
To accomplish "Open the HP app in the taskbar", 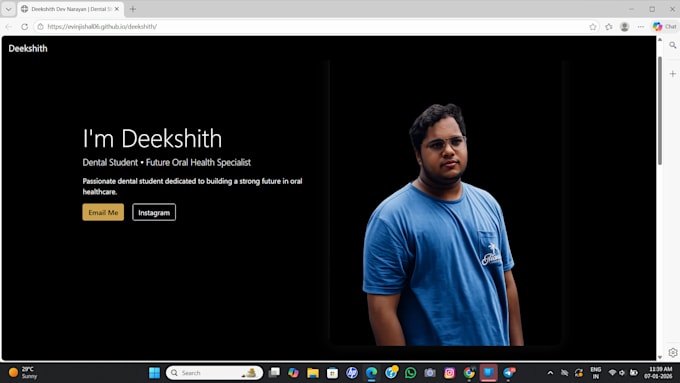I will [352, 373].
